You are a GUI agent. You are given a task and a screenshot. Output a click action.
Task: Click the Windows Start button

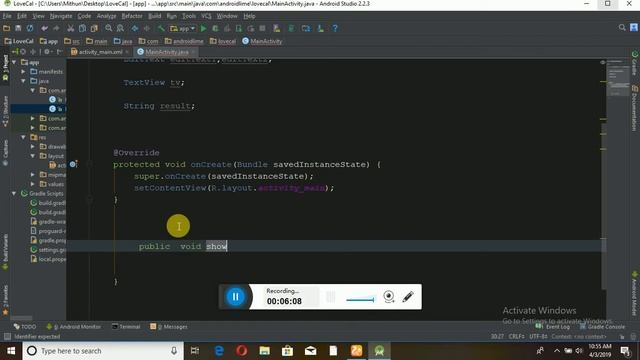[x=11, y=351]
